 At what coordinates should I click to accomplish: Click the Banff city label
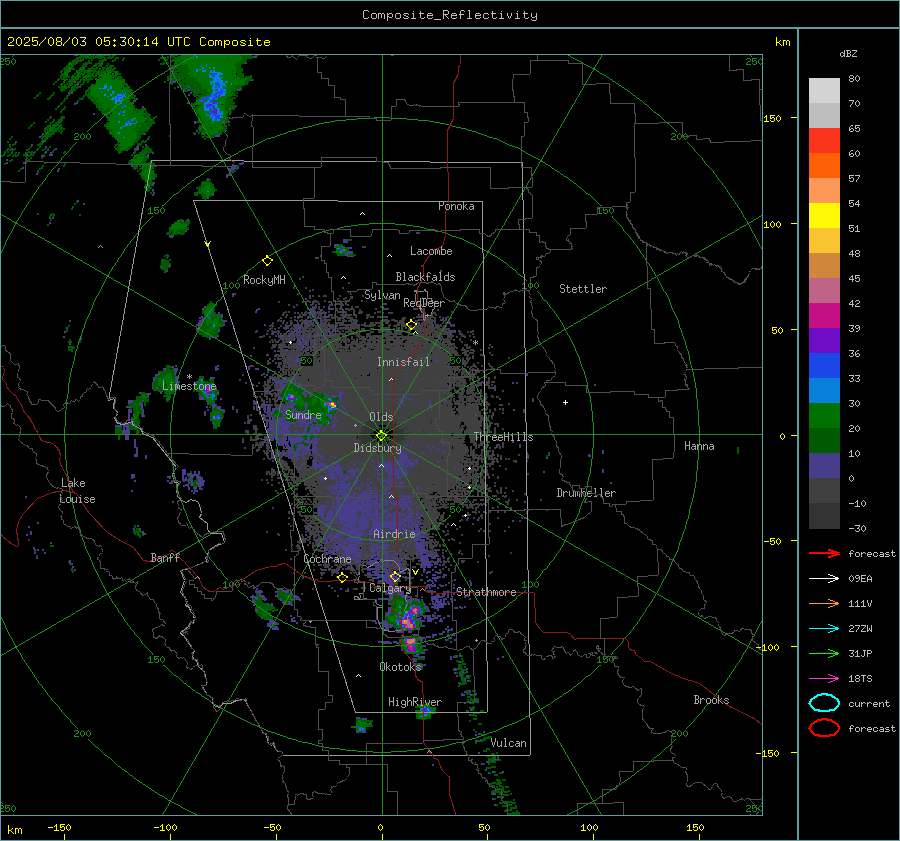[x=165, y=557]
